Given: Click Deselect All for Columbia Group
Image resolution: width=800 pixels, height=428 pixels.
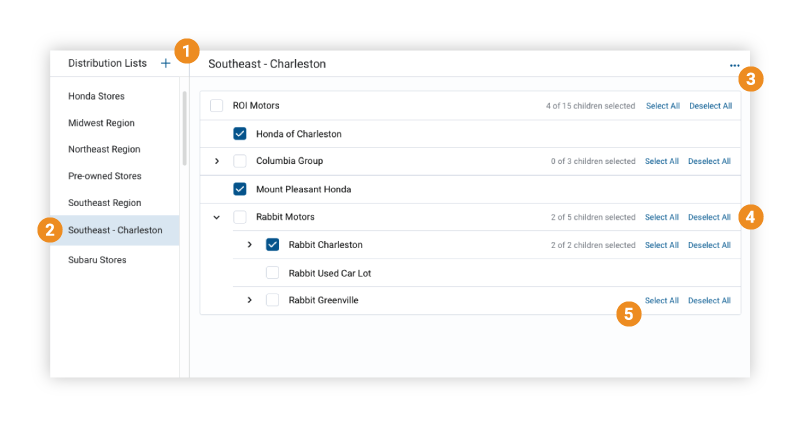Looking at the screenshot, I should coord(709,161).
